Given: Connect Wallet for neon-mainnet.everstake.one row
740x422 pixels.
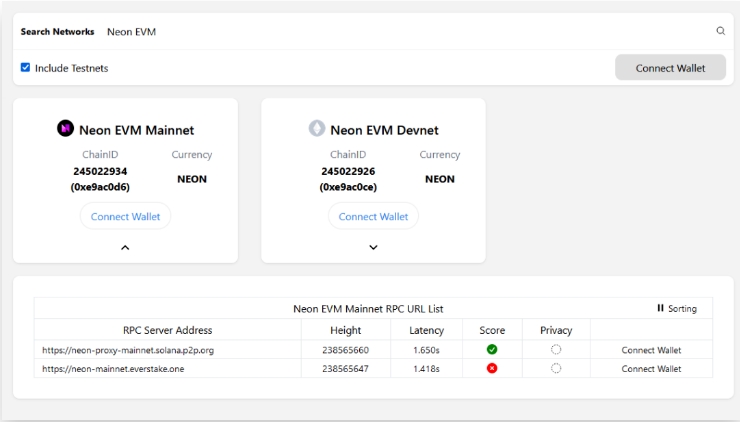Looking at the screenshot, I should click(x=651, y=369).
